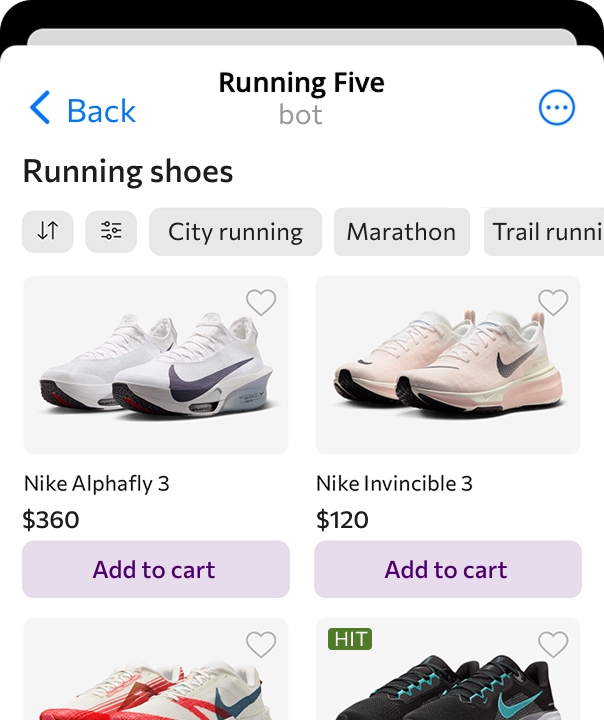Add Nike Invincible 3 to cart
The image size is (604, 720).
(x=447, y=569)
